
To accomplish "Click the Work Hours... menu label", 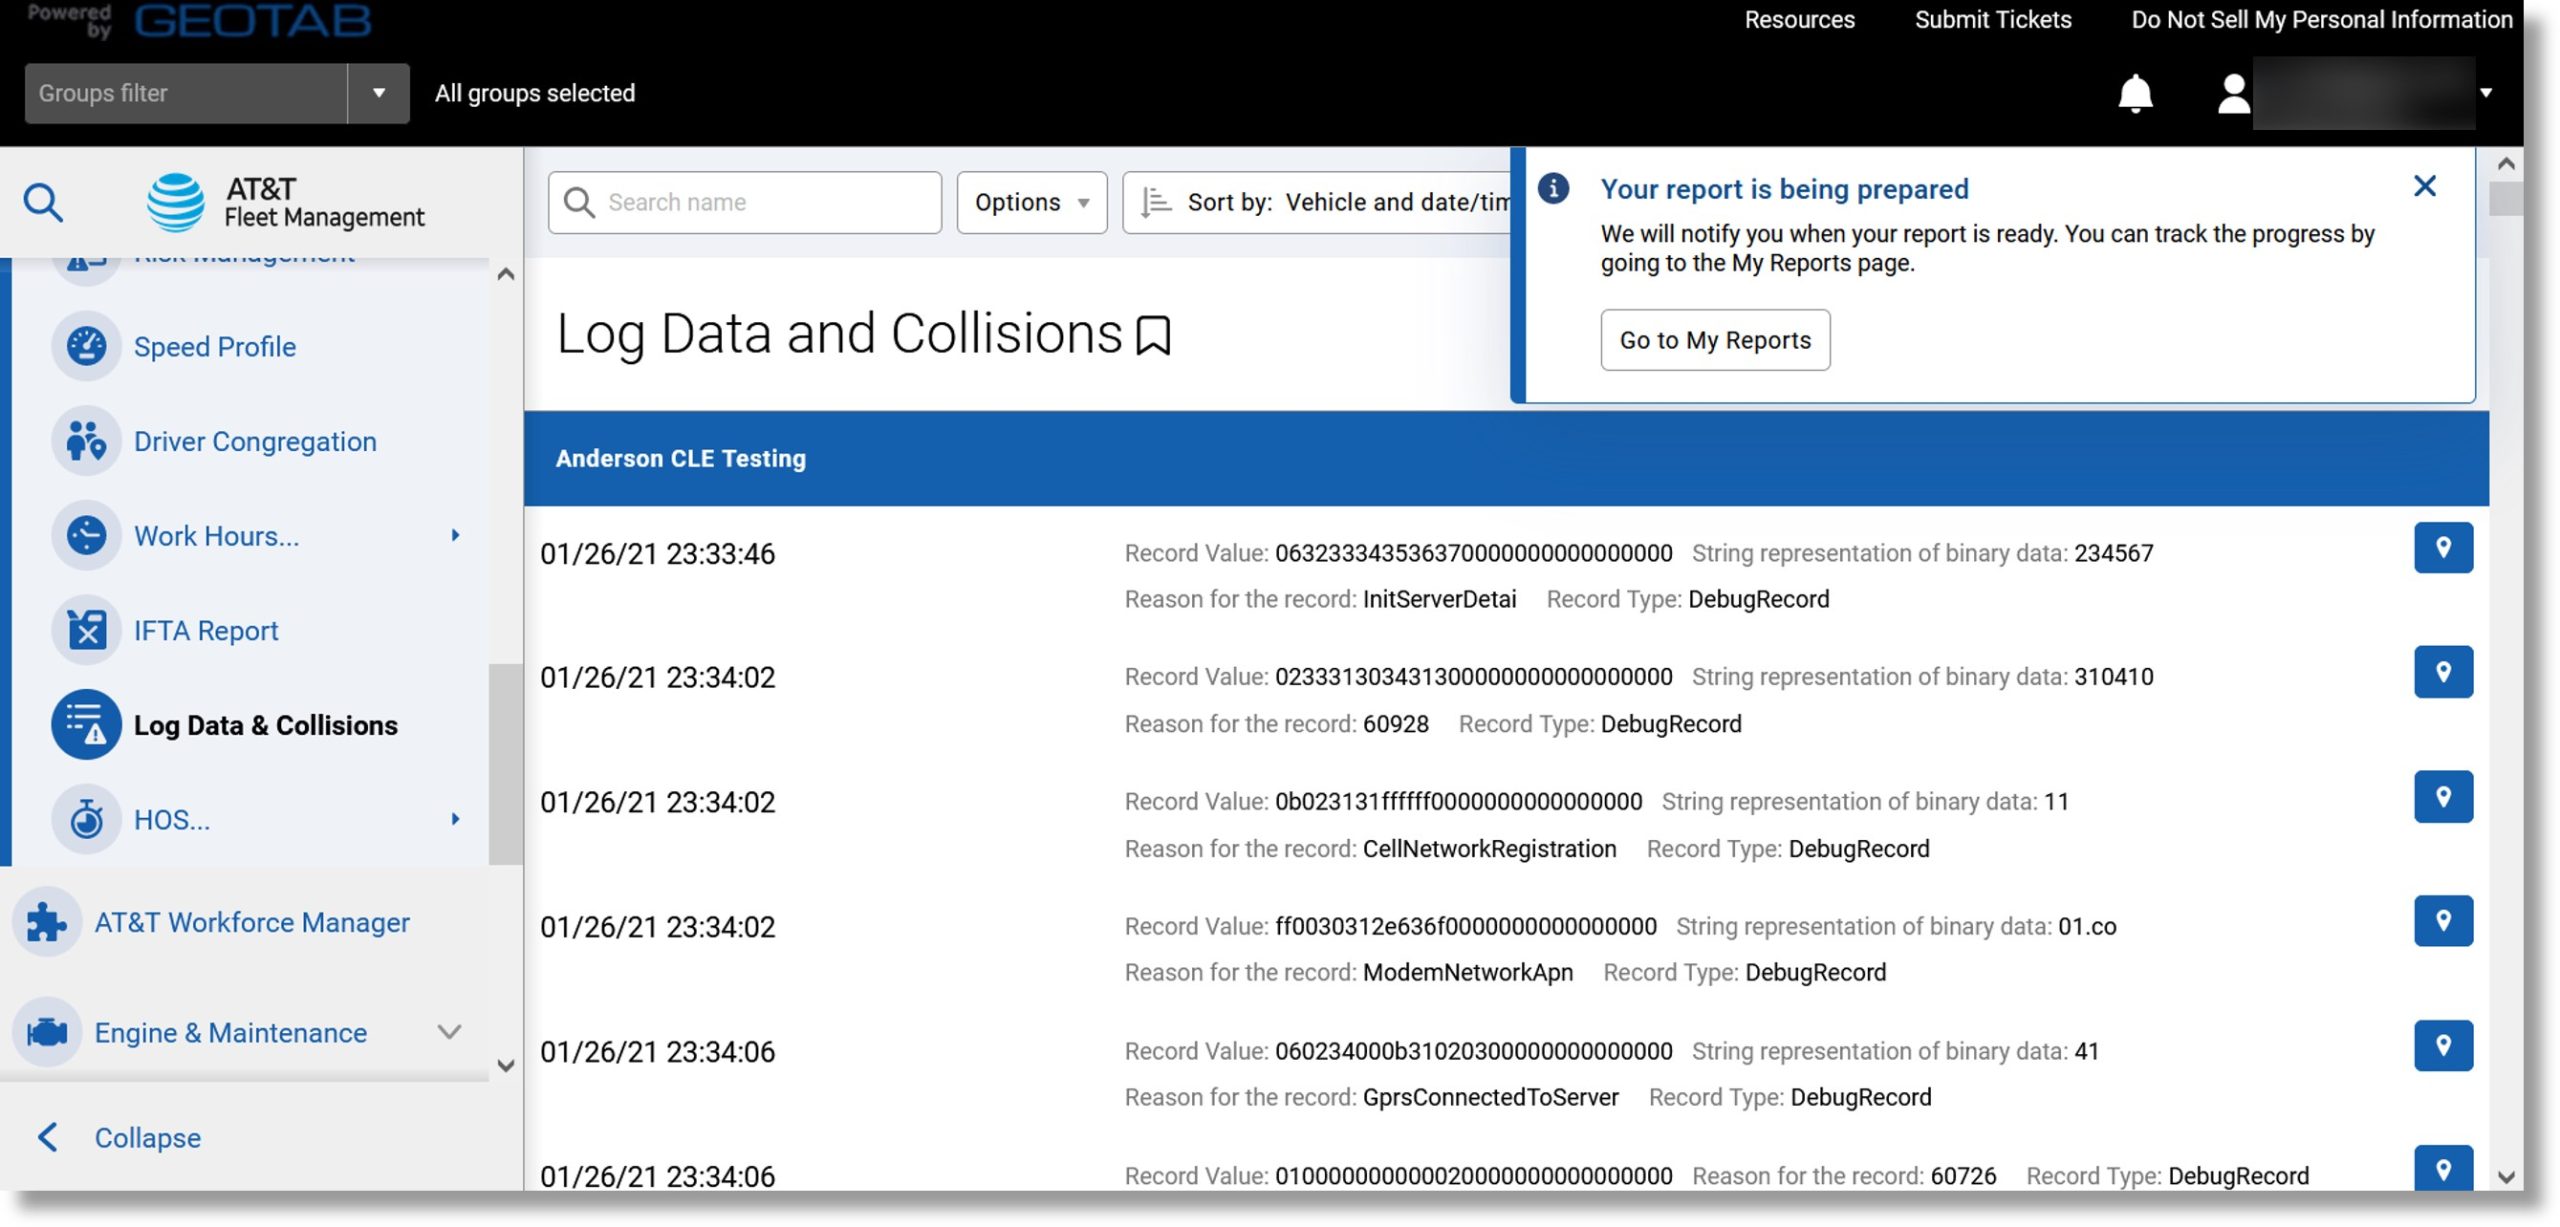I will (216, 536).
